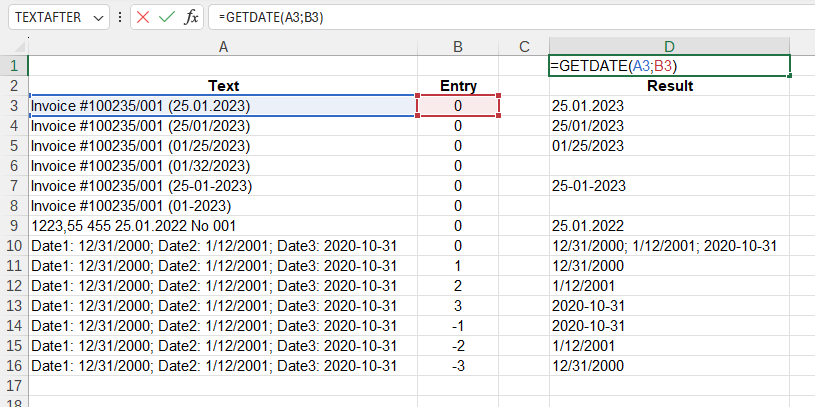The width and height of the screenshot is (815, 407).
Task: Select Entry value 2 in row 12
Action: [458, 286]
